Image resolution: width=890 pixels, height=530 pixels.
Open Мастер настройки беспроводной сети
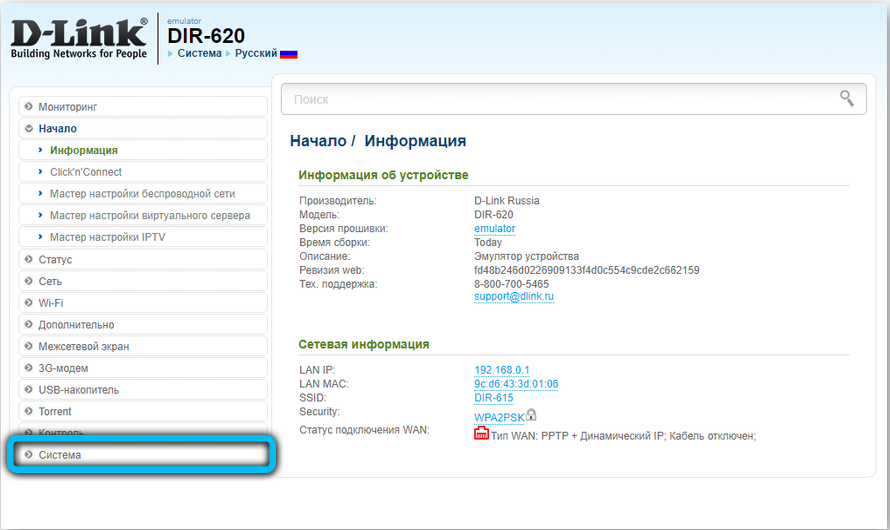click(x=143, y=193)
